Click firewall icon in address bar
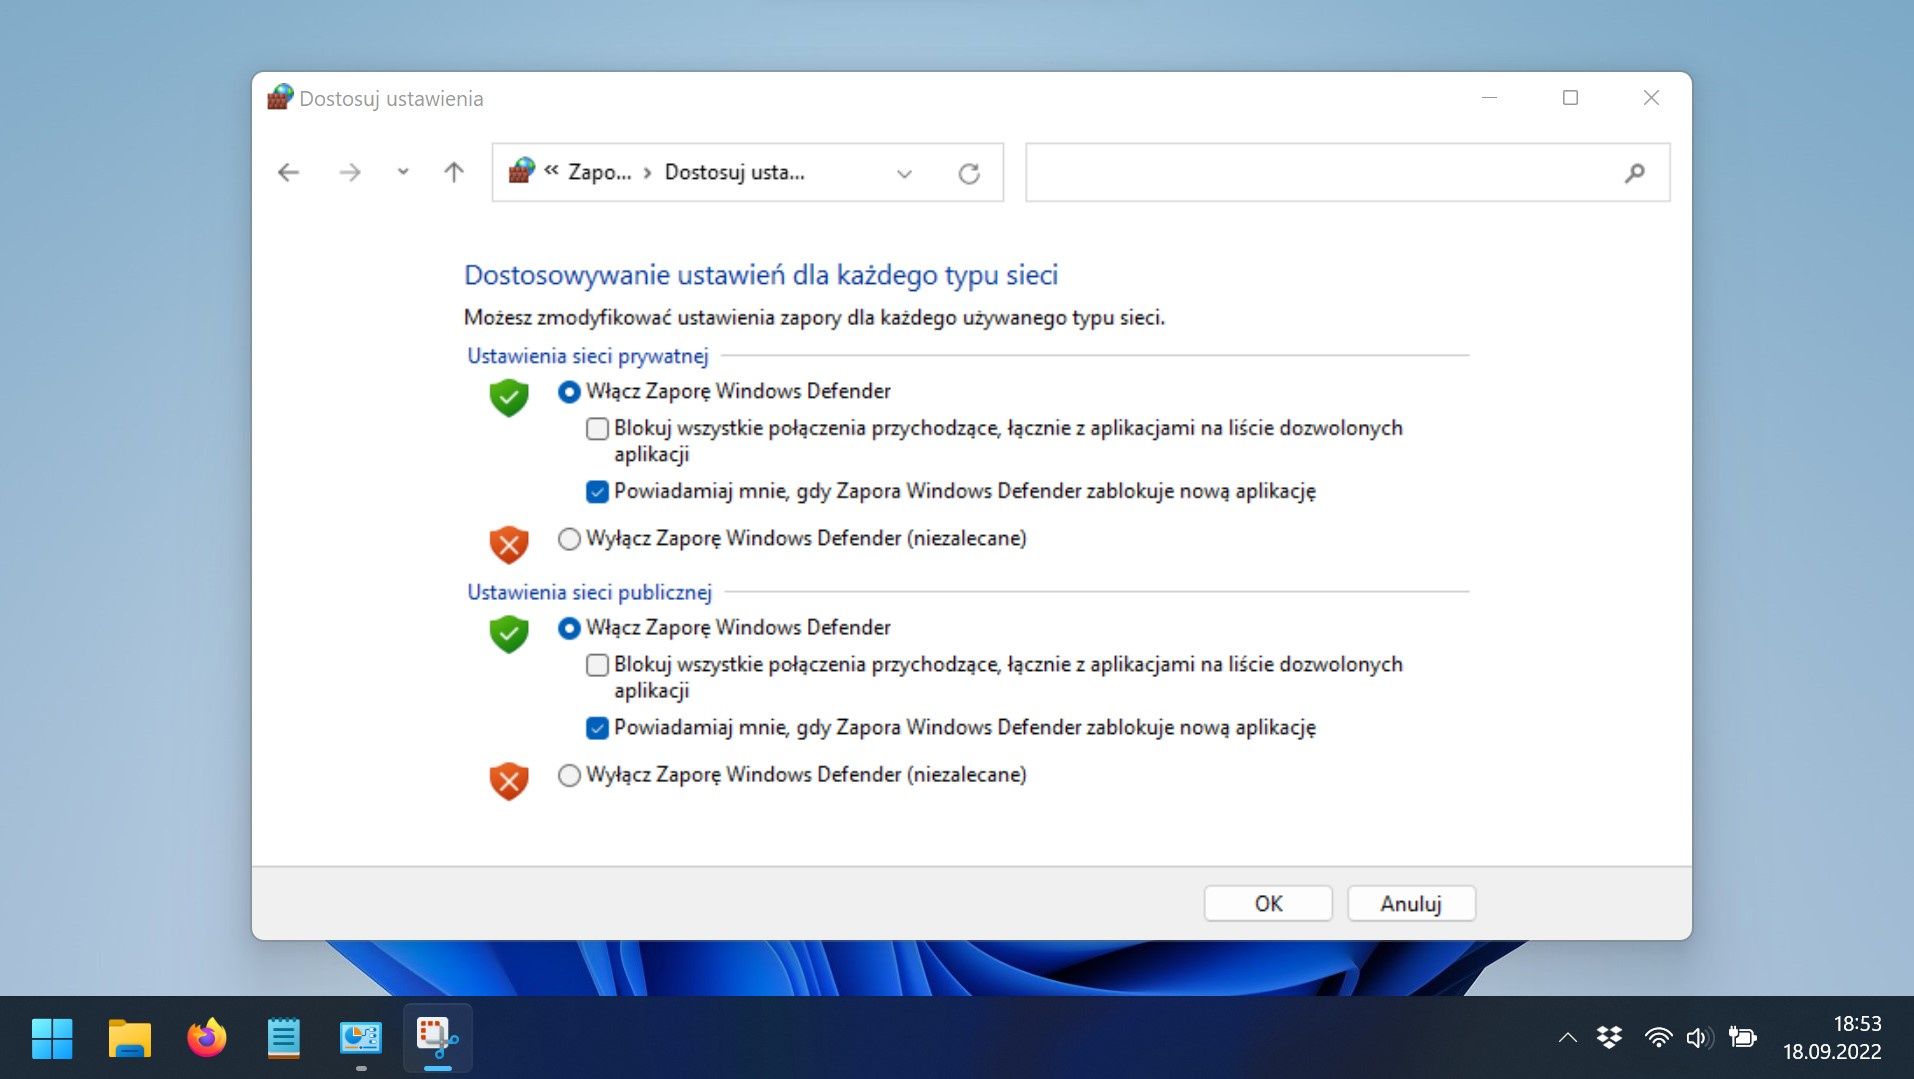 (x=521, y=171)
